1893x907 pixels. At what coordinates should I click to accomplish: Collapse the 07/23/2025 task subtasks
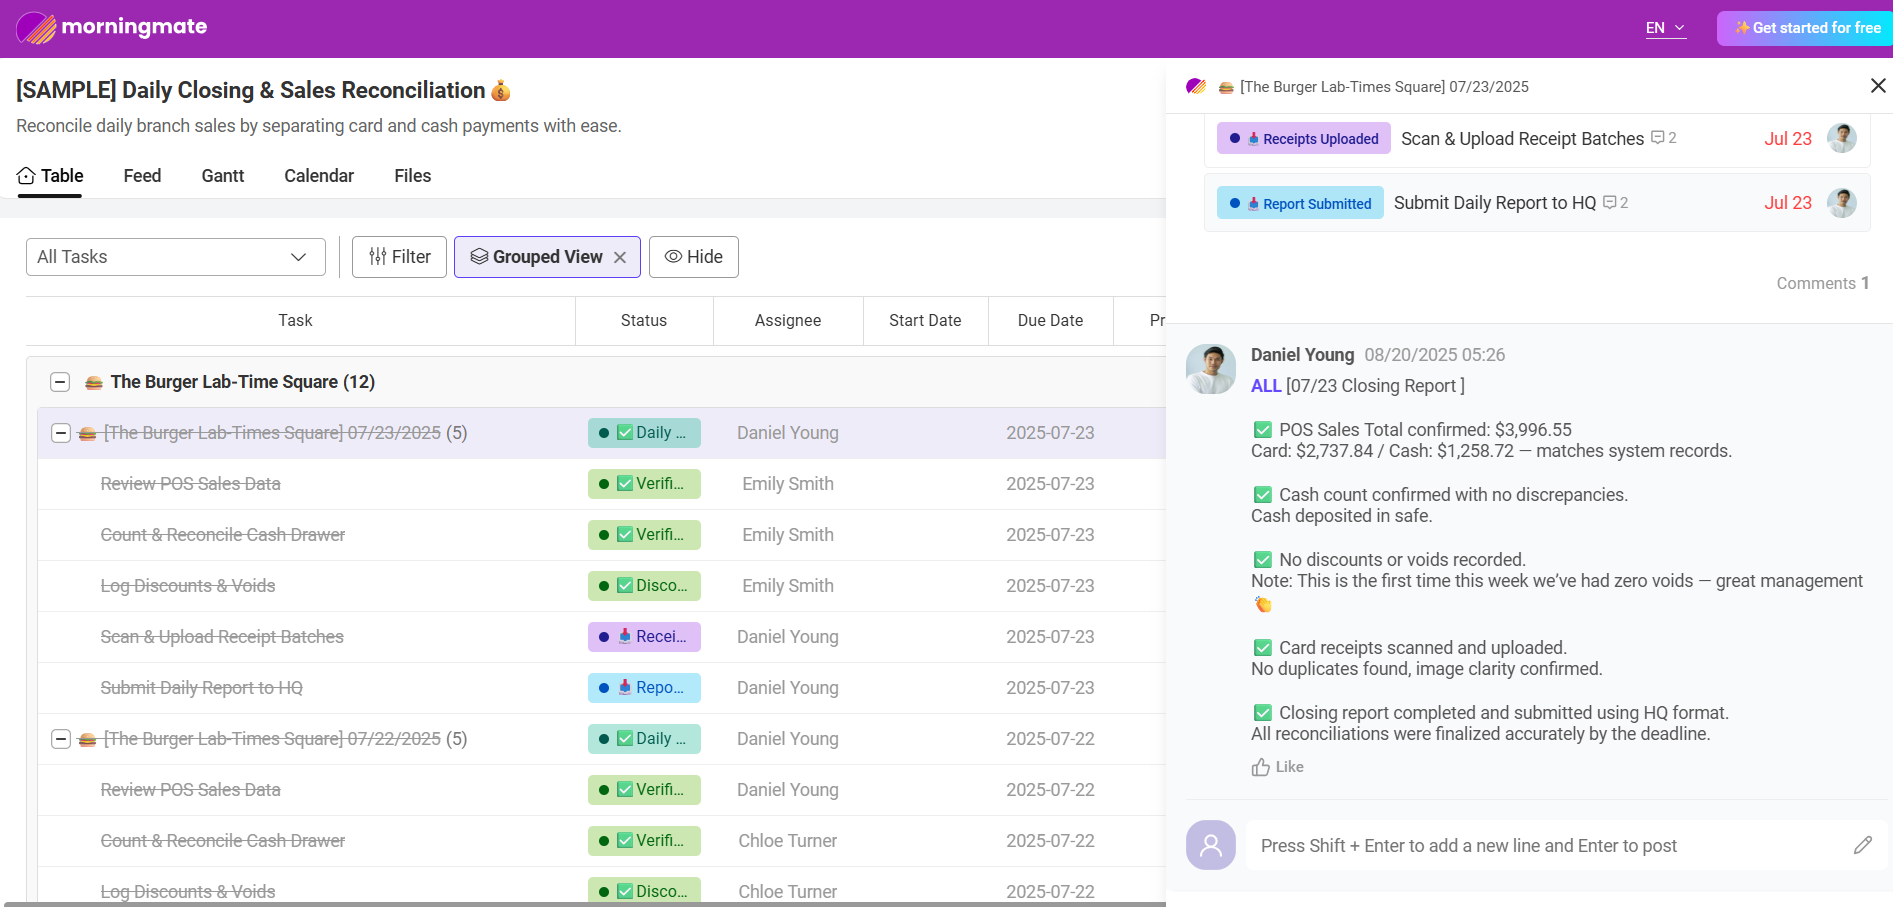(61, 433)
